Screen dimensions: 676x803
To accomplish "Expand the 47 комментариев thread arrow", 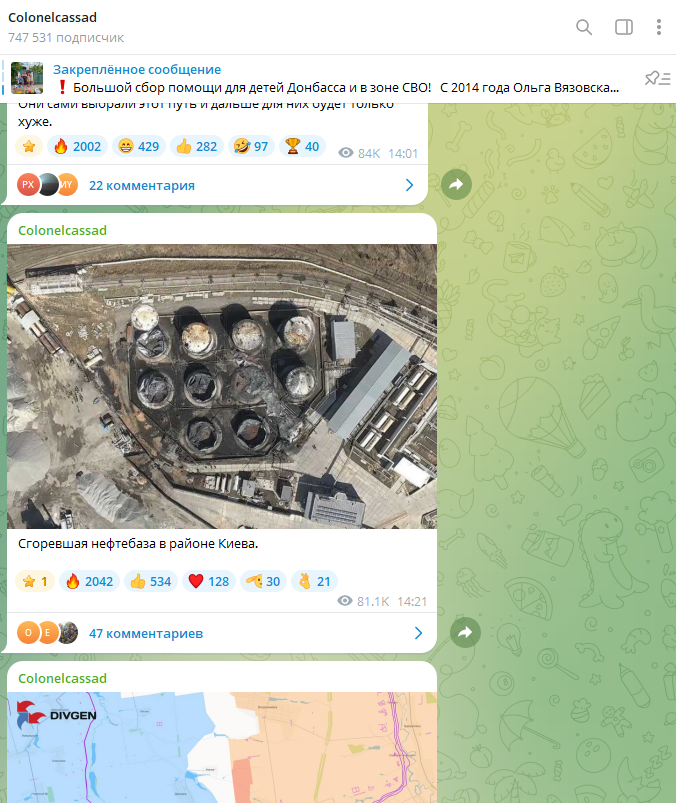I will (x=418, y=633).
